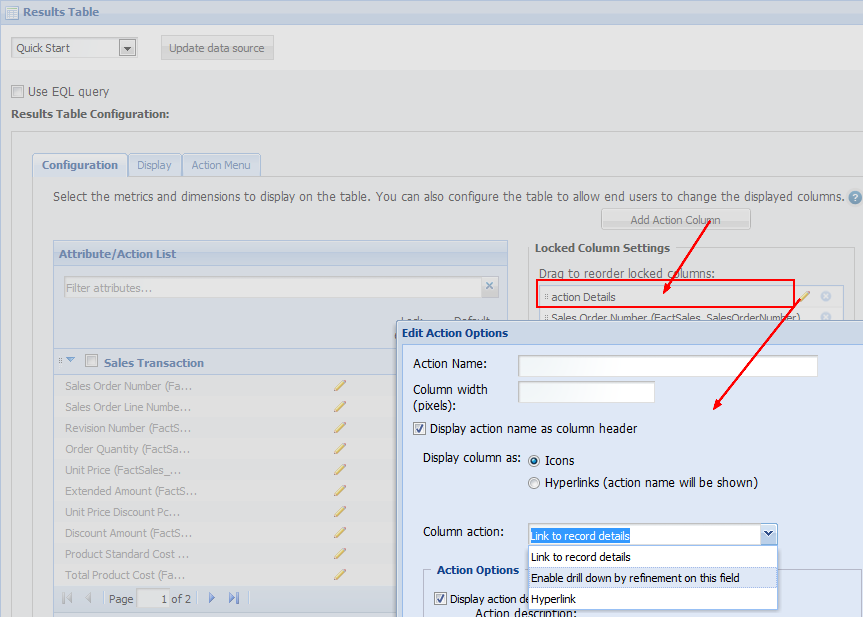Select the Hyperlinks display option

[534, 483]
